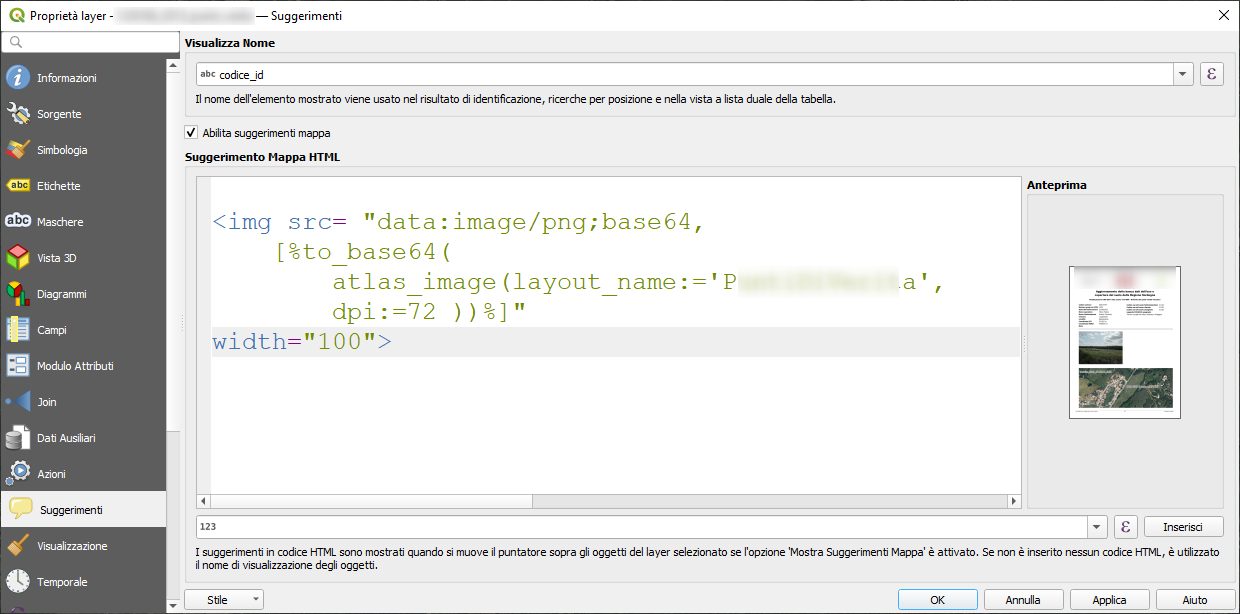Open expression editor next to Inserisci
Screen dimensions: 1240x614
[x=1125, y=527]
